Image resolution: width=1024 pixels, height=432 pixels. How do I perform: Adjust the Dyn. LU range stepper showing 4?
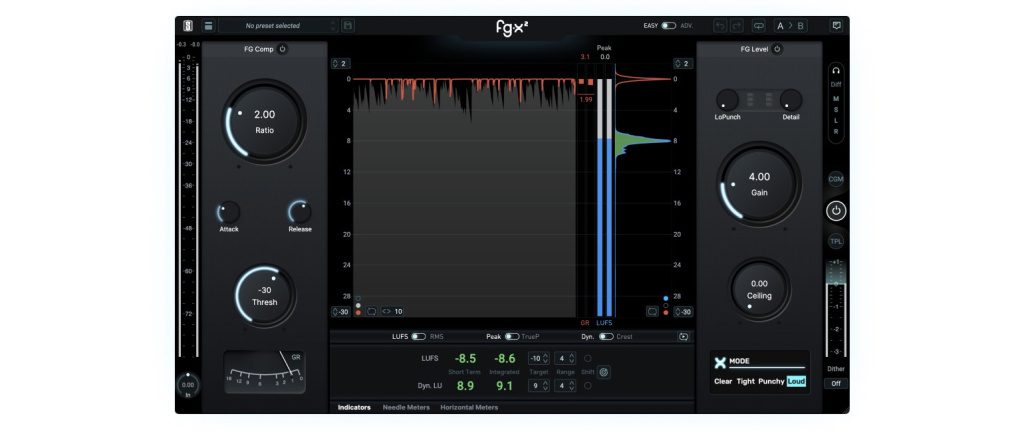(x=565, y=386)
